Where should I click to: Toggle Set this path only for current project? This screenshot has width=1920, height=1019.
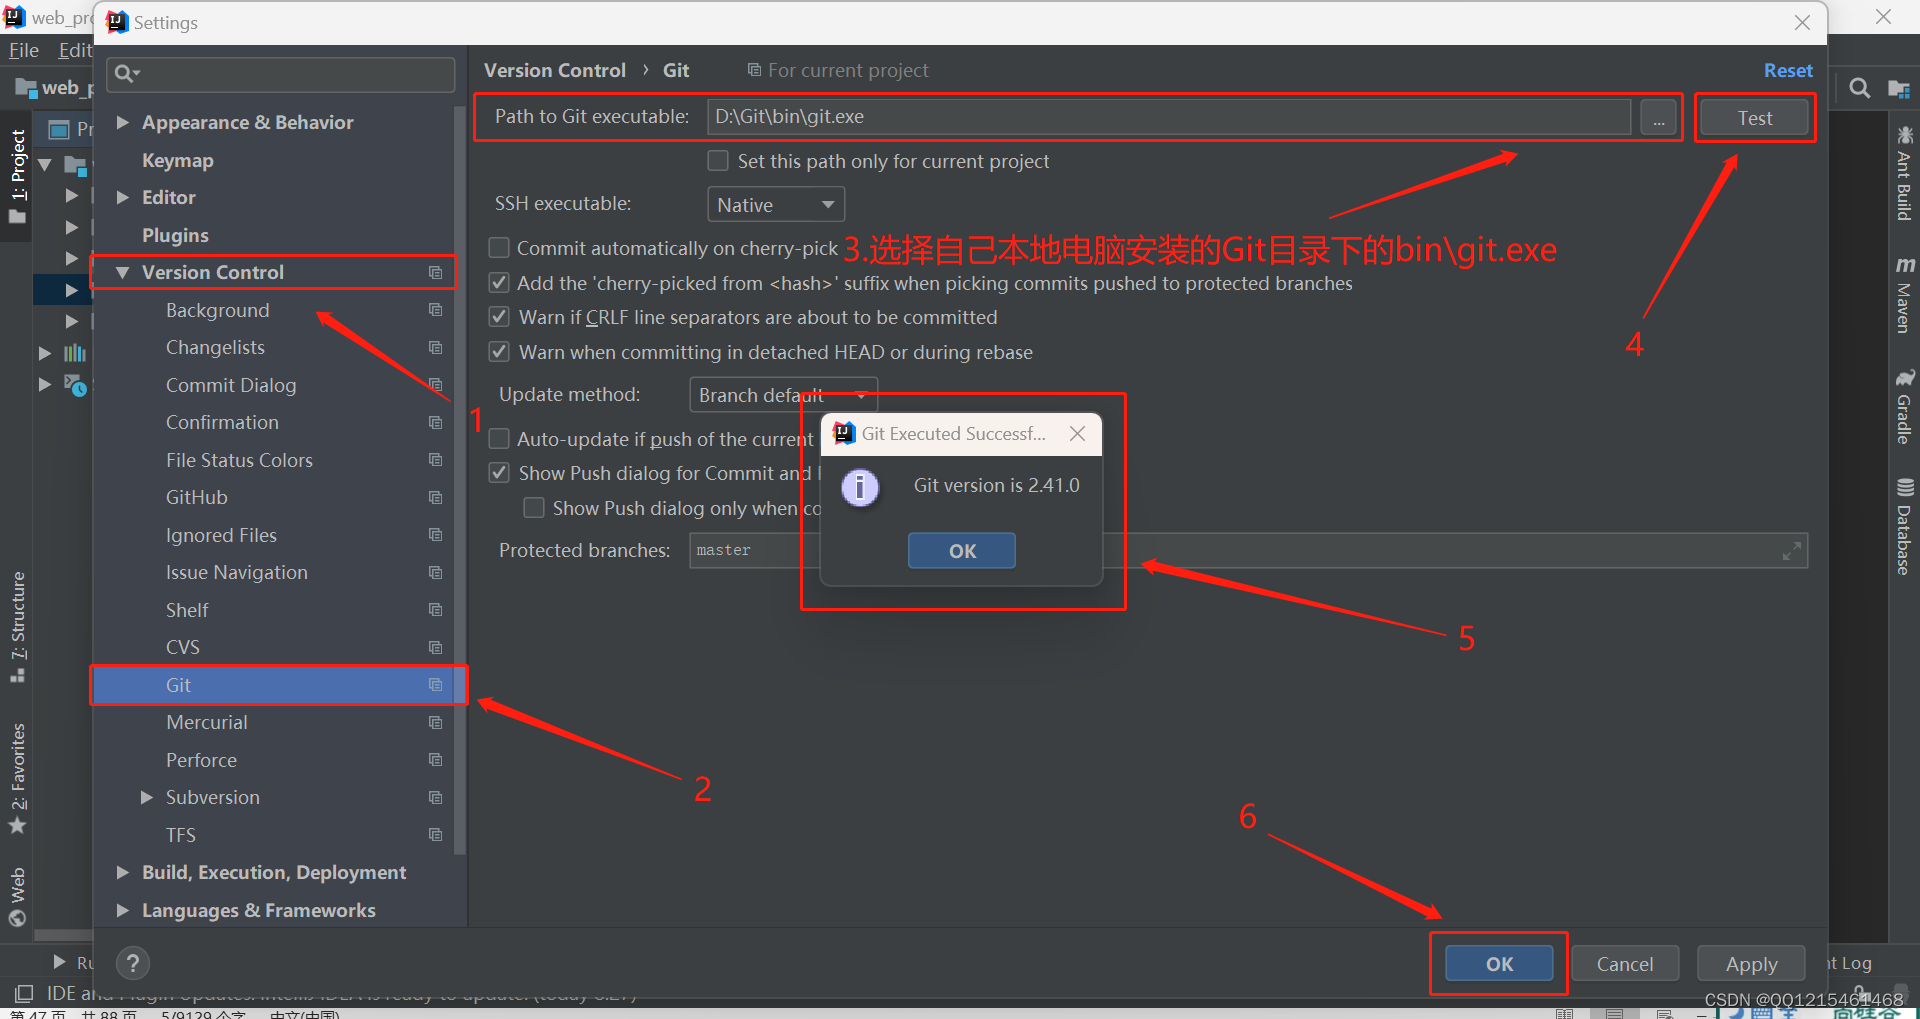click(x=718, y=161)
